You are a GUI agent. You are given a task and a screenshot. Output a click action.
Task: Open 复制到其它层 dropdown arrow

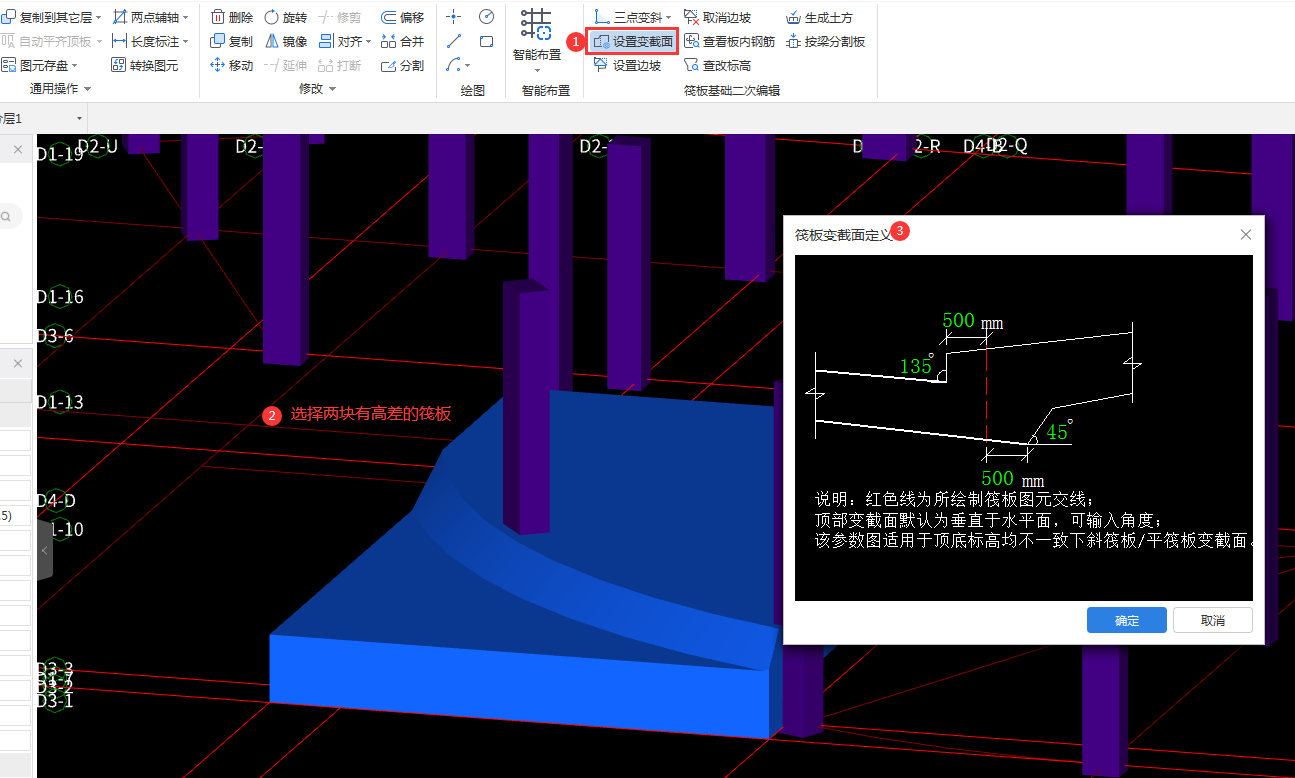98,18
